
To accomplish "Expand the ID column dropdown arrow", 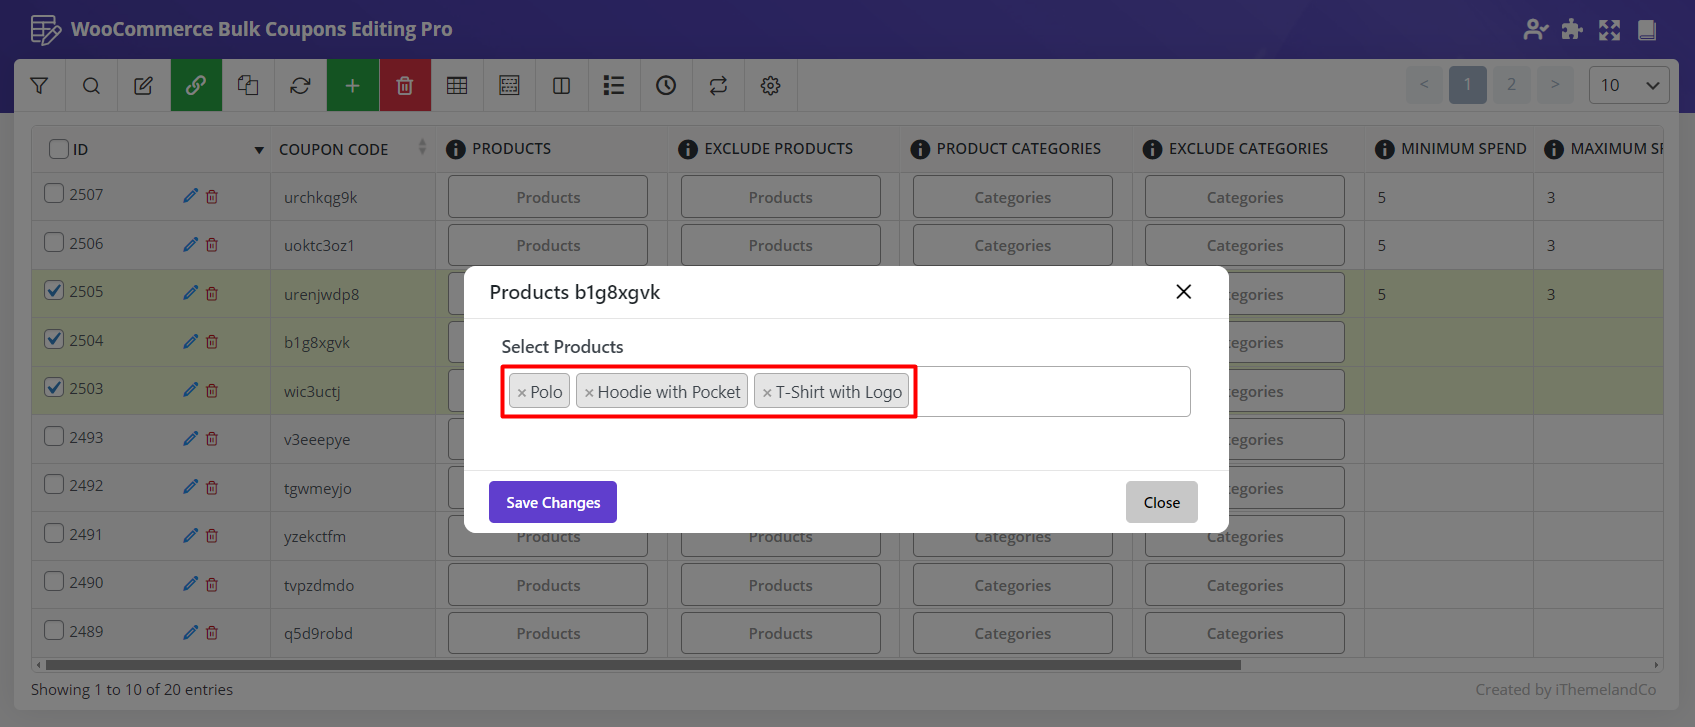I will click(259, 150).
